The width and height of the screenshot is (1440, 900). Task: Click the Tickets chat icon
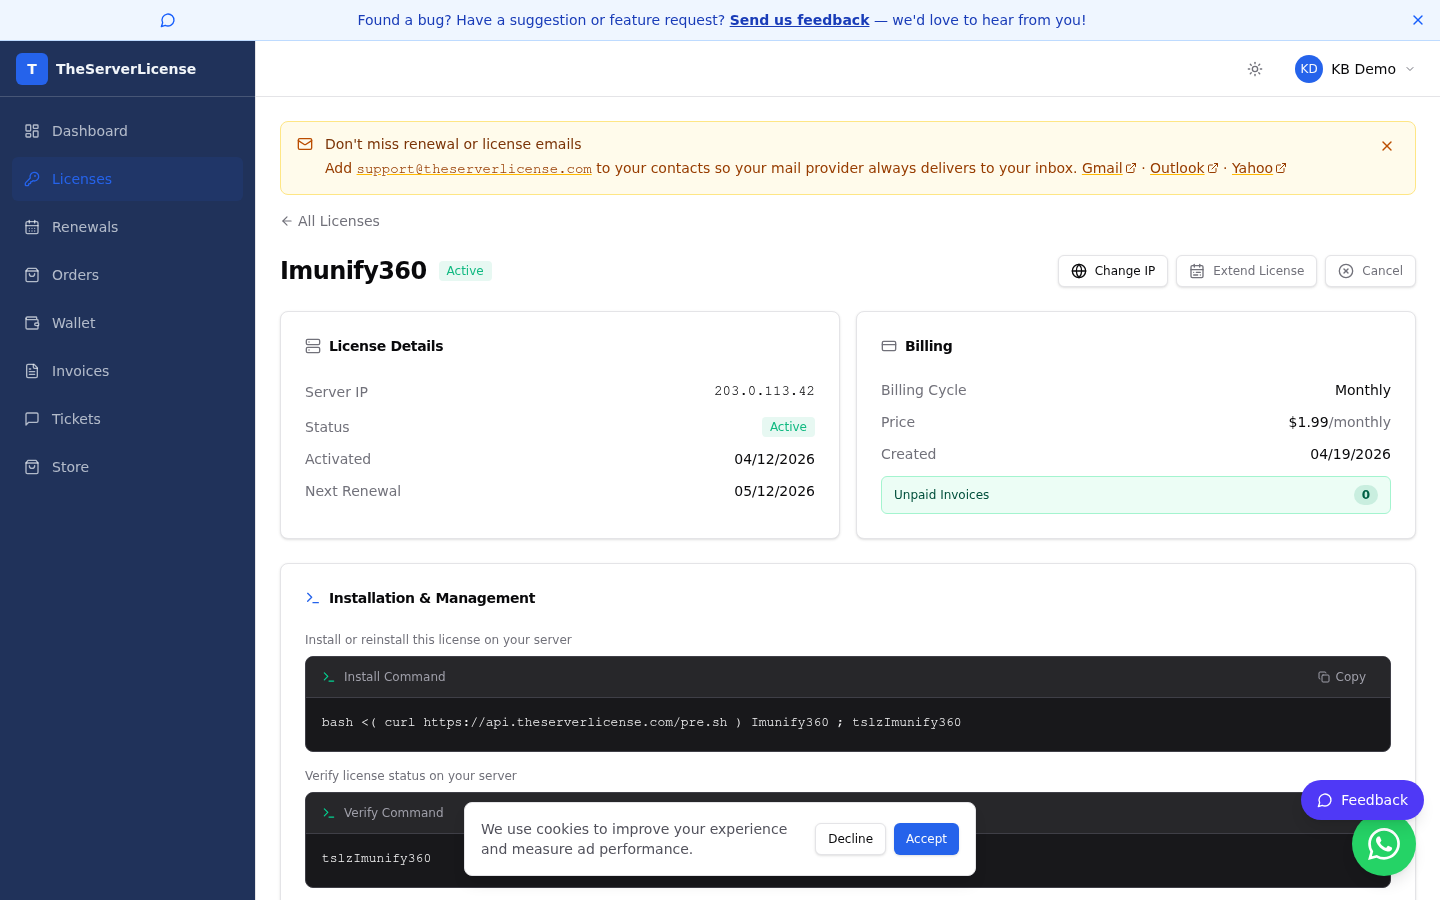[x=32, y=419]
